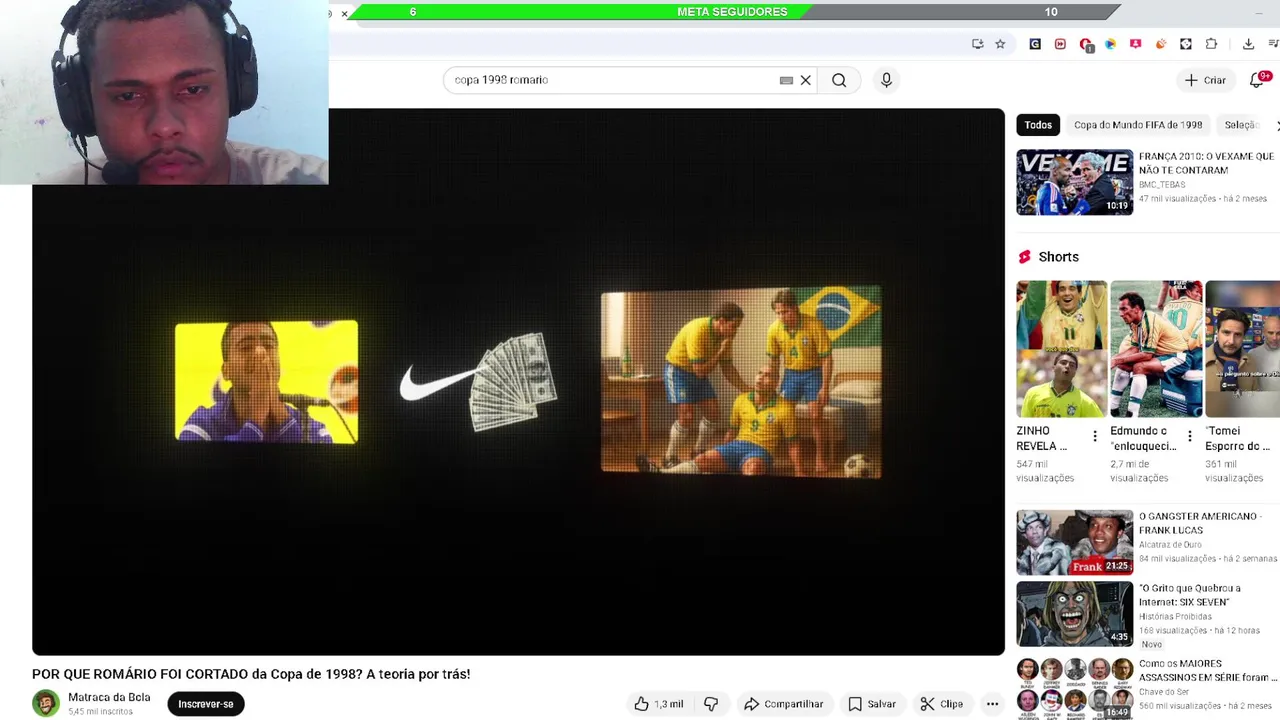The width and height of the screenshot is (1280, 720).
Task: Start voice search with microphone
Action: 886,80
